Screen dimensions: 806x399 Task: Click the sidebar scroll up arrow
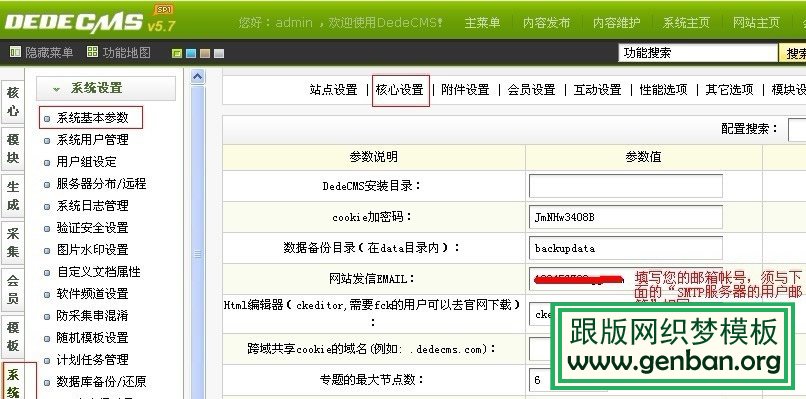197,77
